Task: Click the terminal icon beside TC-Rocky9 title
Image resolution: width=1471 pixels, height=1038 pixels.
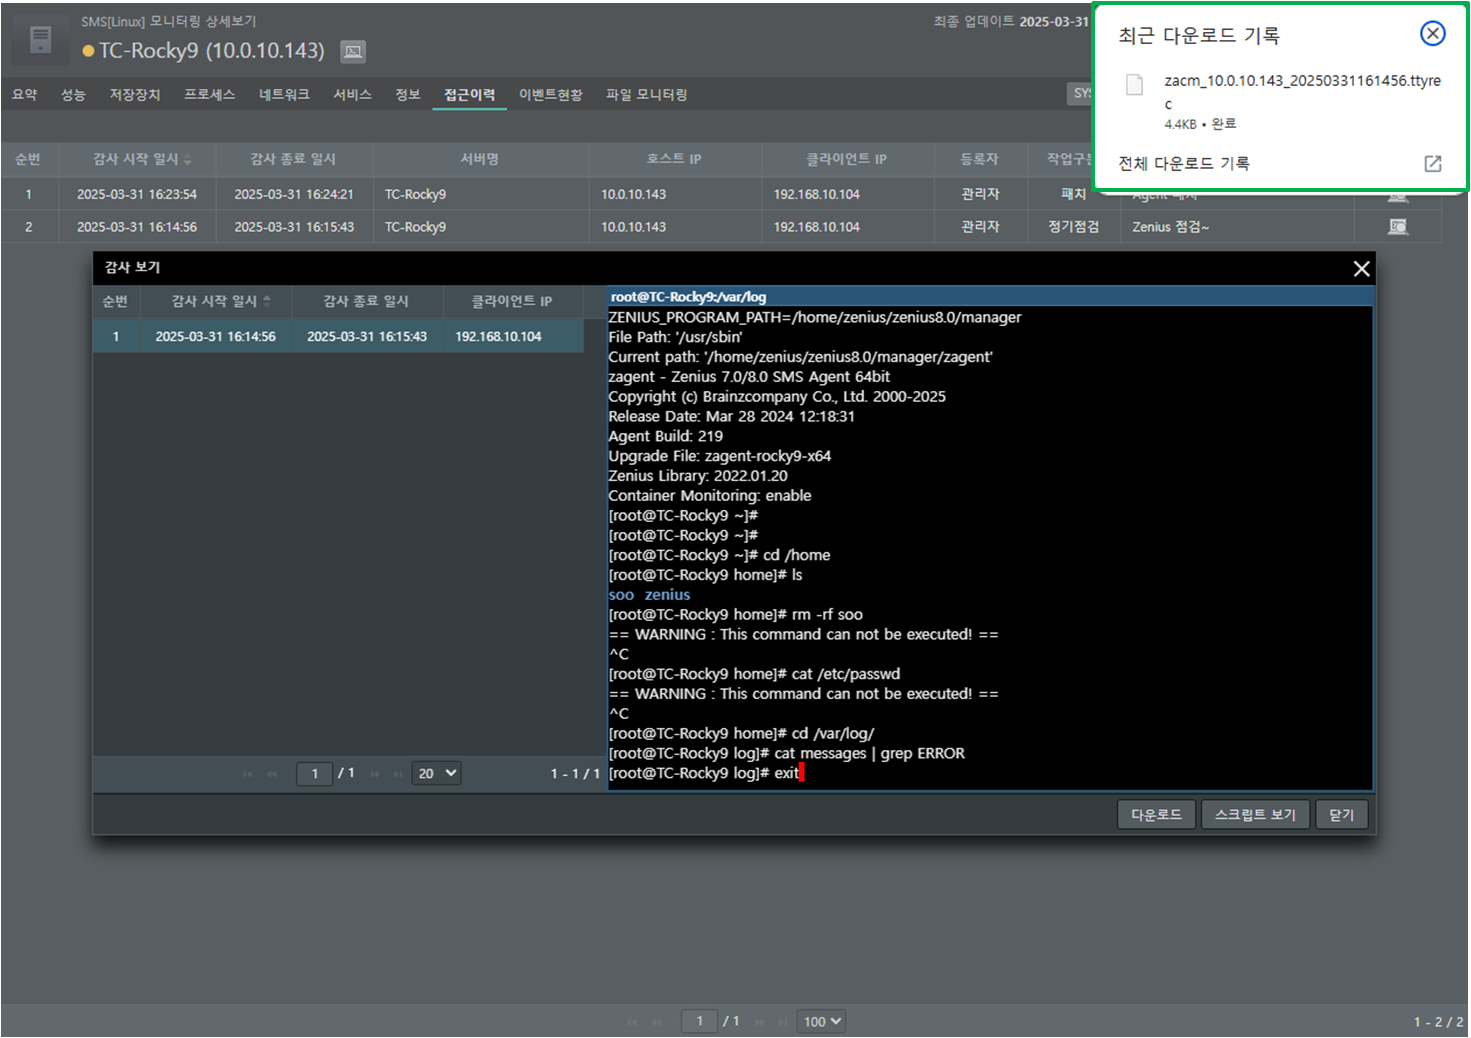Action: pos(353,51)
